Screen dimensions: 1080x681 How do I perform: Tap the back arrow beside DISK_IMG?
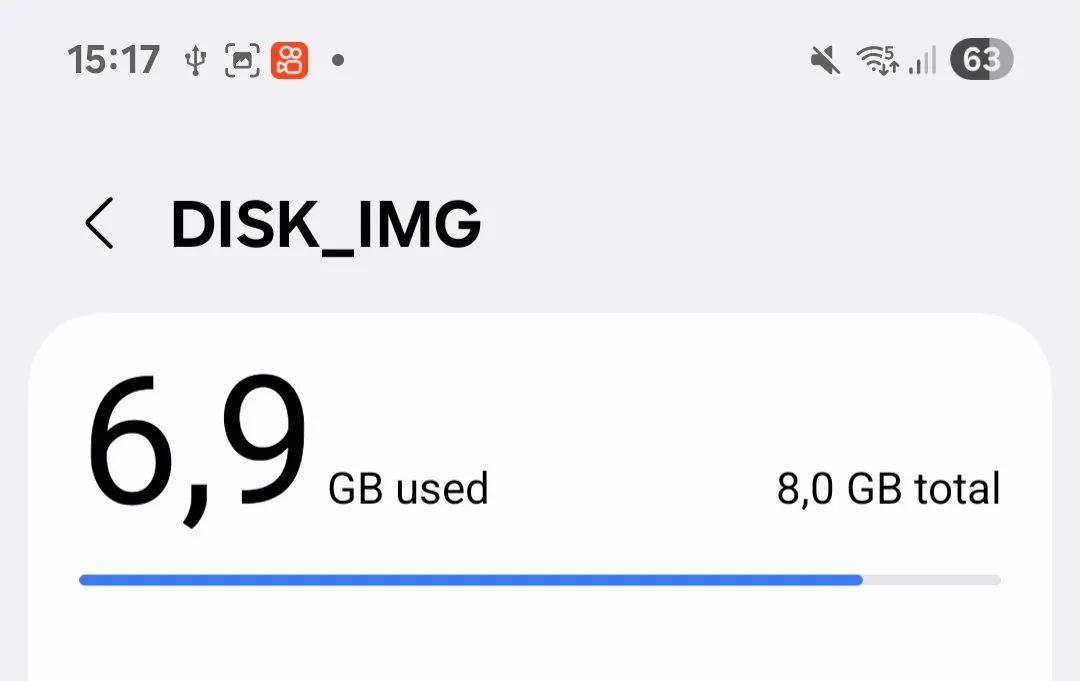click(x=99, y=222)
